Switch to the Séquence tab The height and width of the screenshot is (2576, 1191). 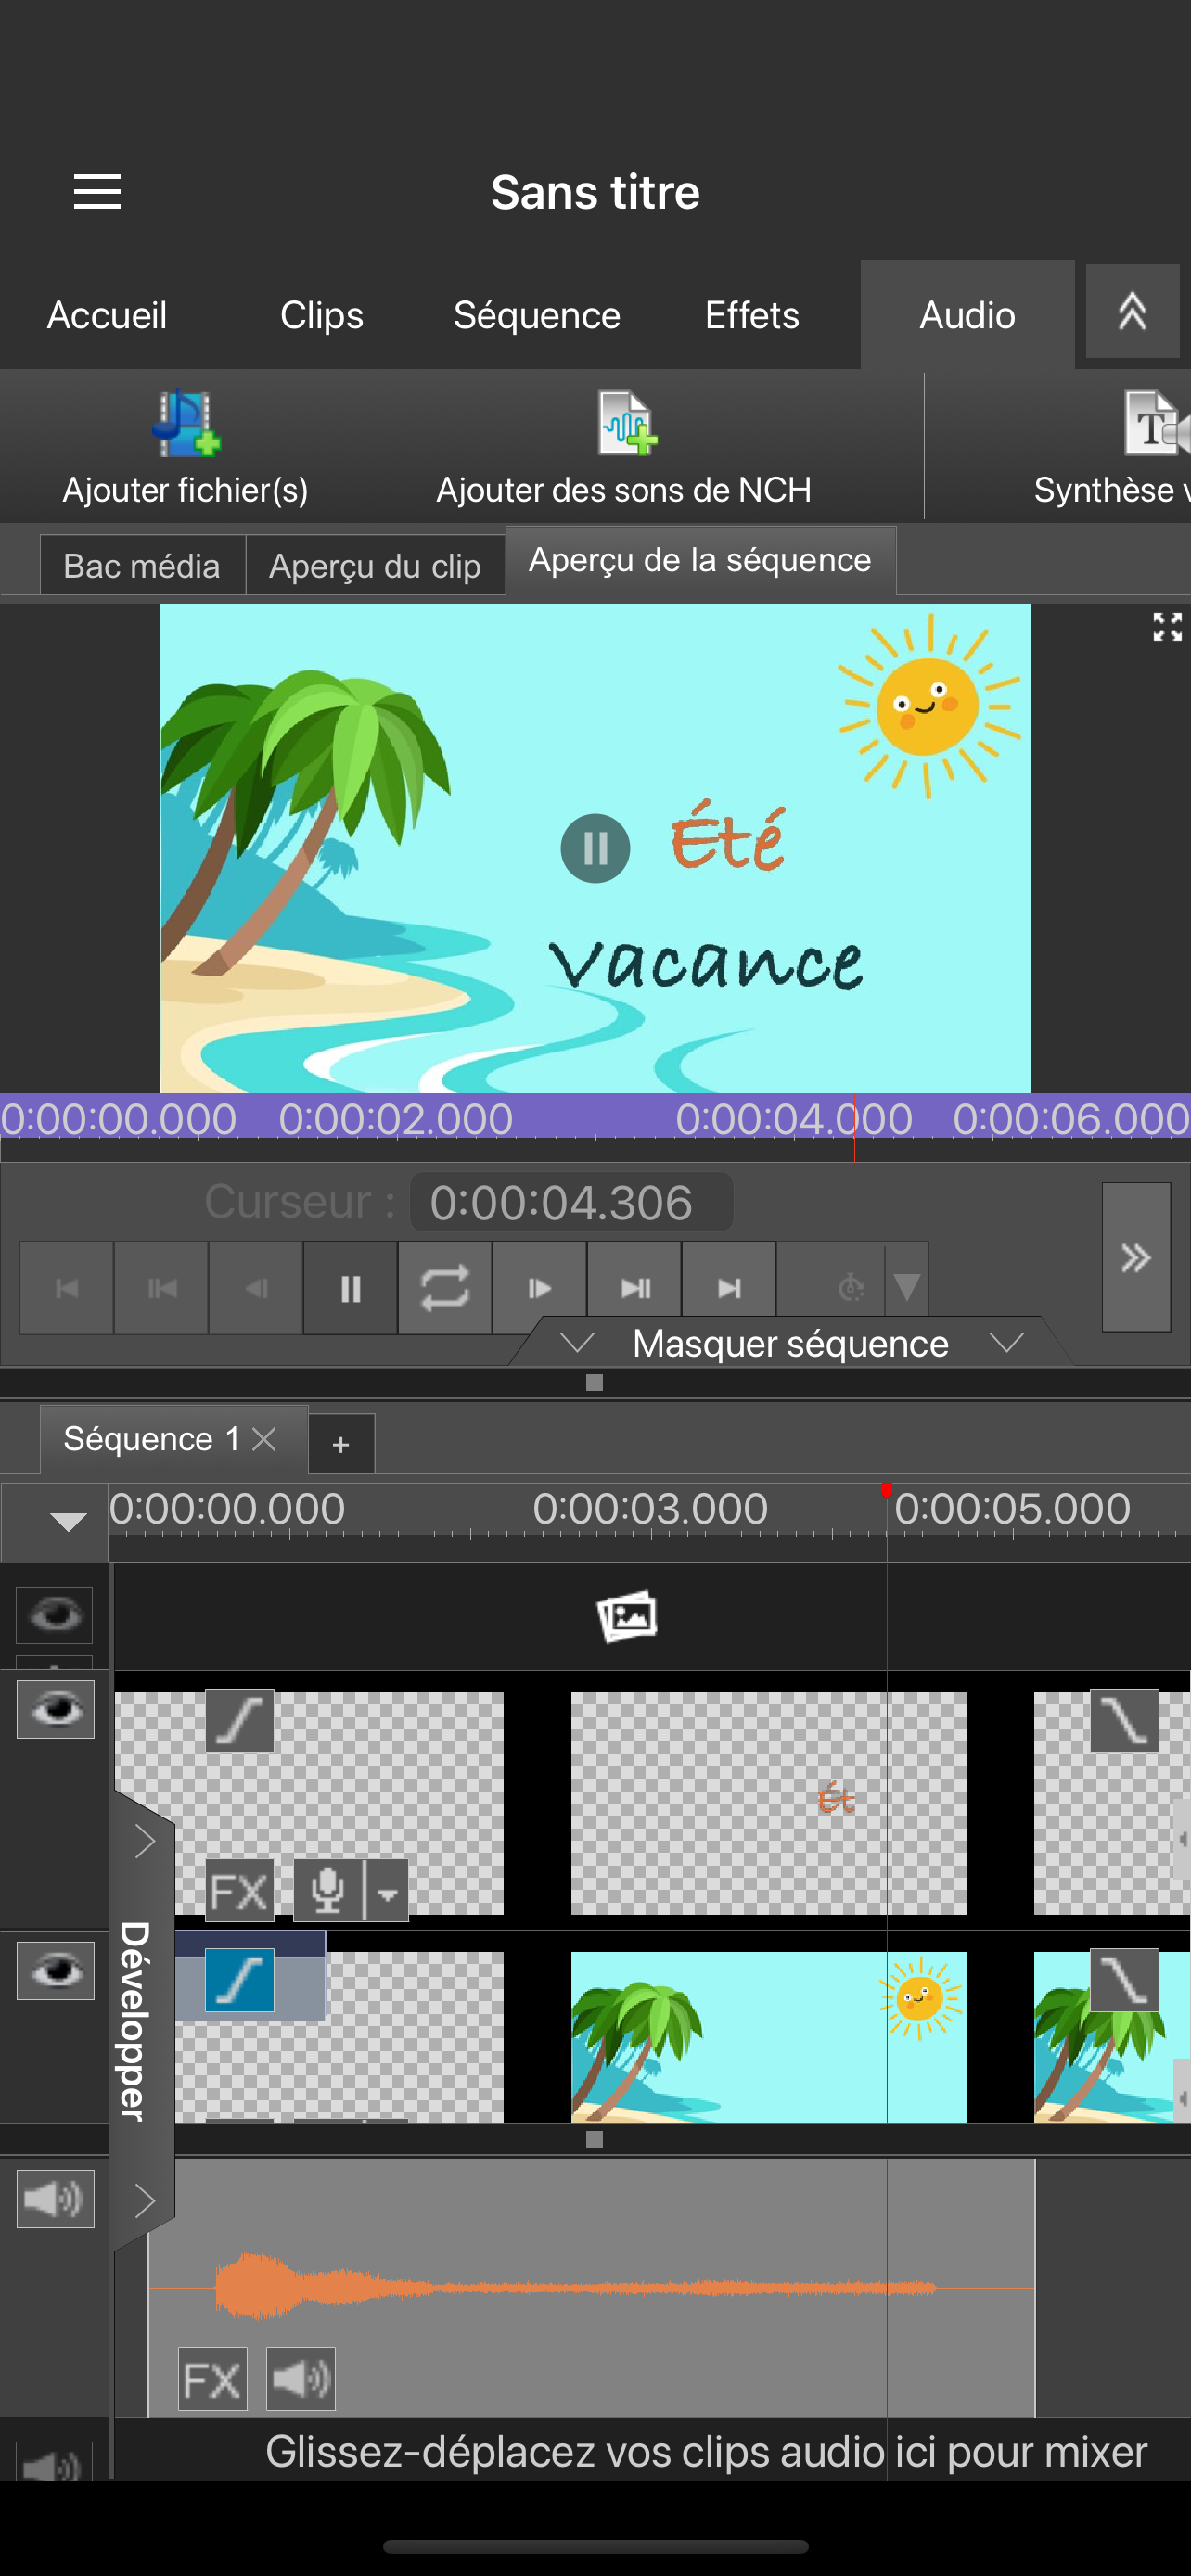(x=537, y=315)
